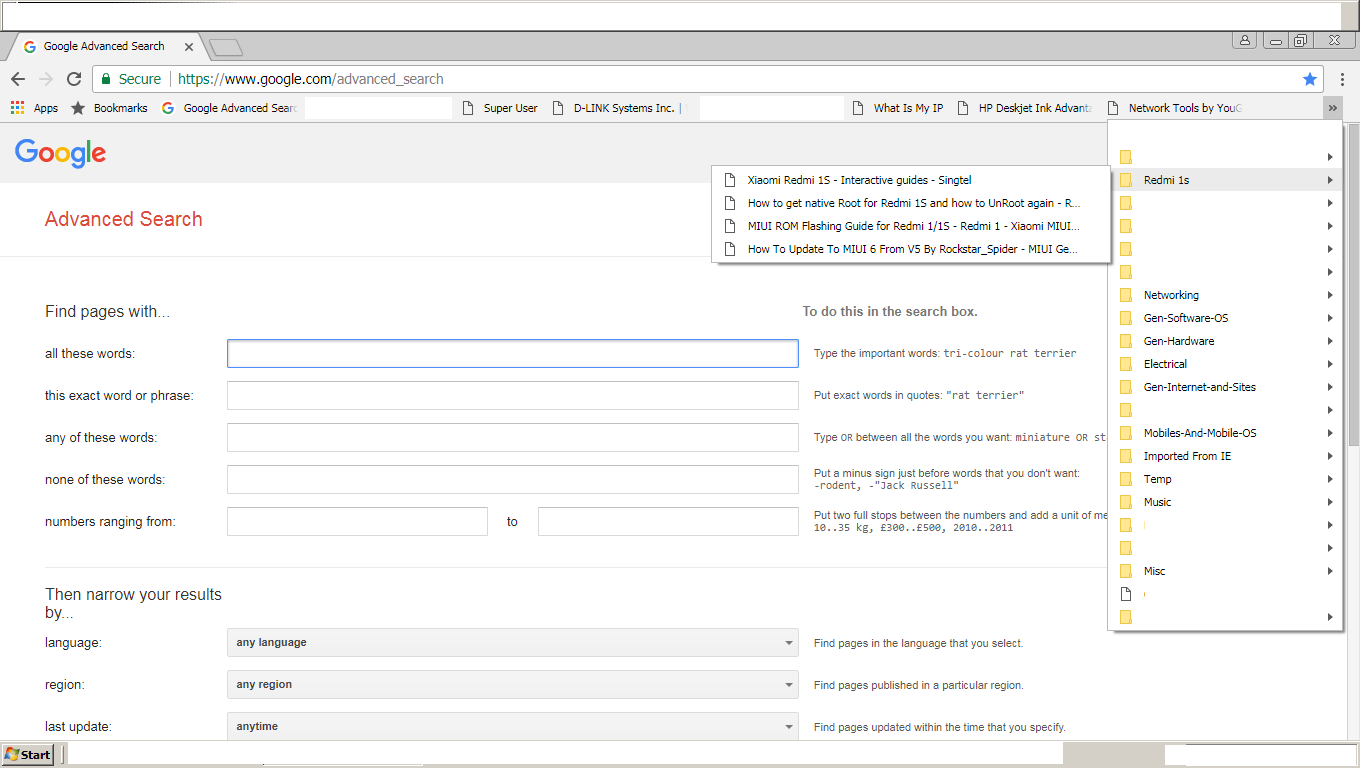Switch to the Google Advanced Search tab
Screen dimensions: 1360x768
coord(104,46)
